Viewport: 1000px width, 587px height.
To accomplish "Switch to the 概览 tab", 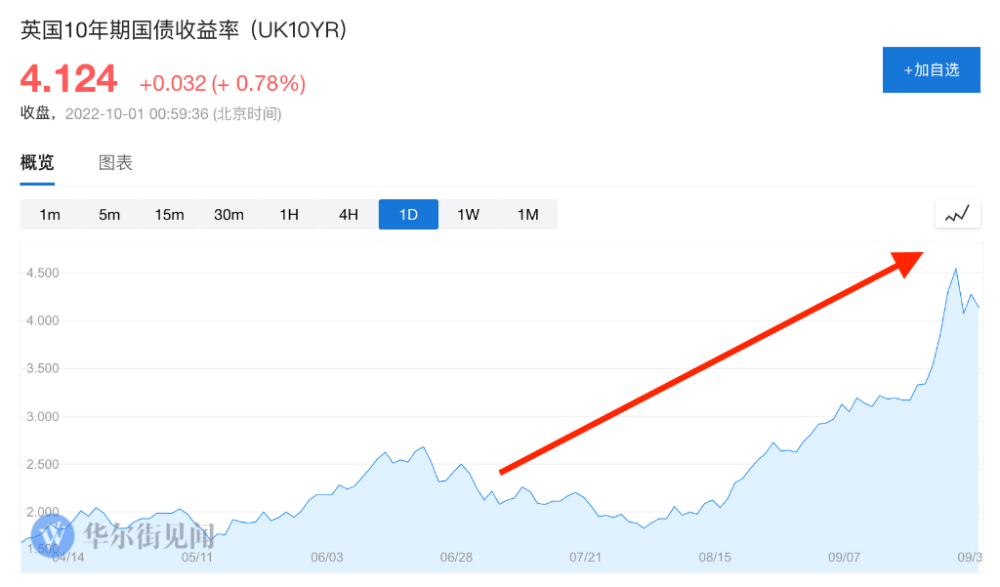I will point(37,163).
